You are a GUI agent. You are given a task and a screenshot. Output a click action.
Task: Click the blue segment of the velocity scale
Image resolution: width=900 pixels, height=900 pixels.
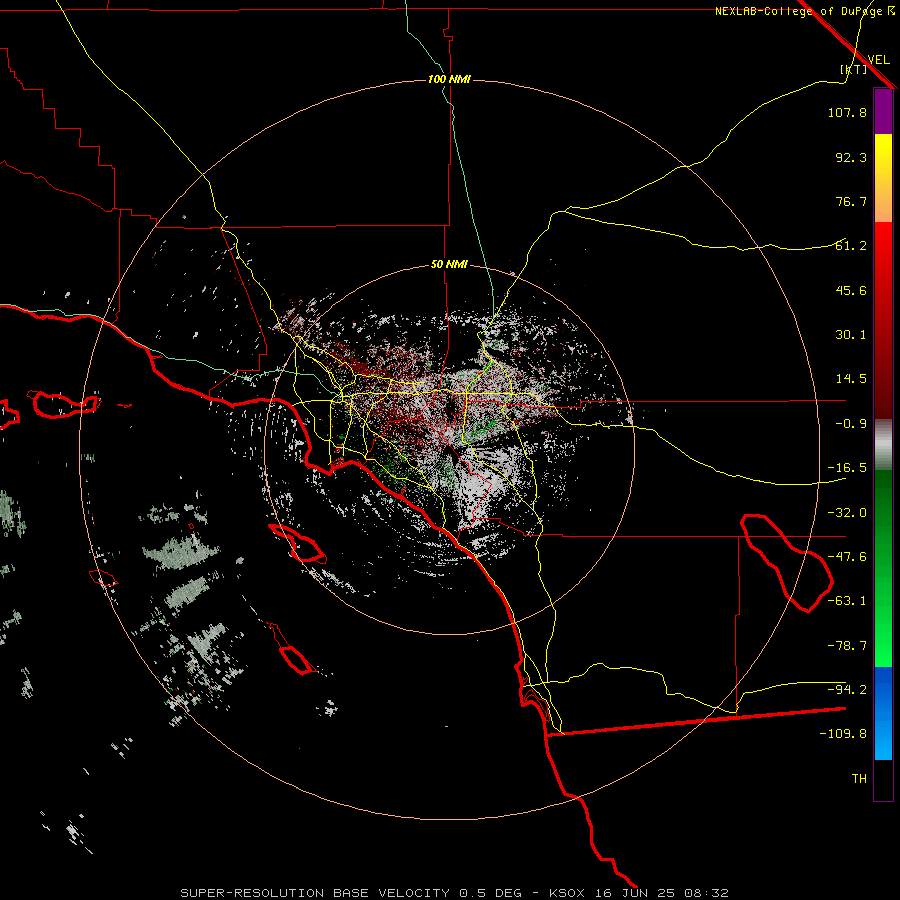pyautogui.click(x=883, y=713)
